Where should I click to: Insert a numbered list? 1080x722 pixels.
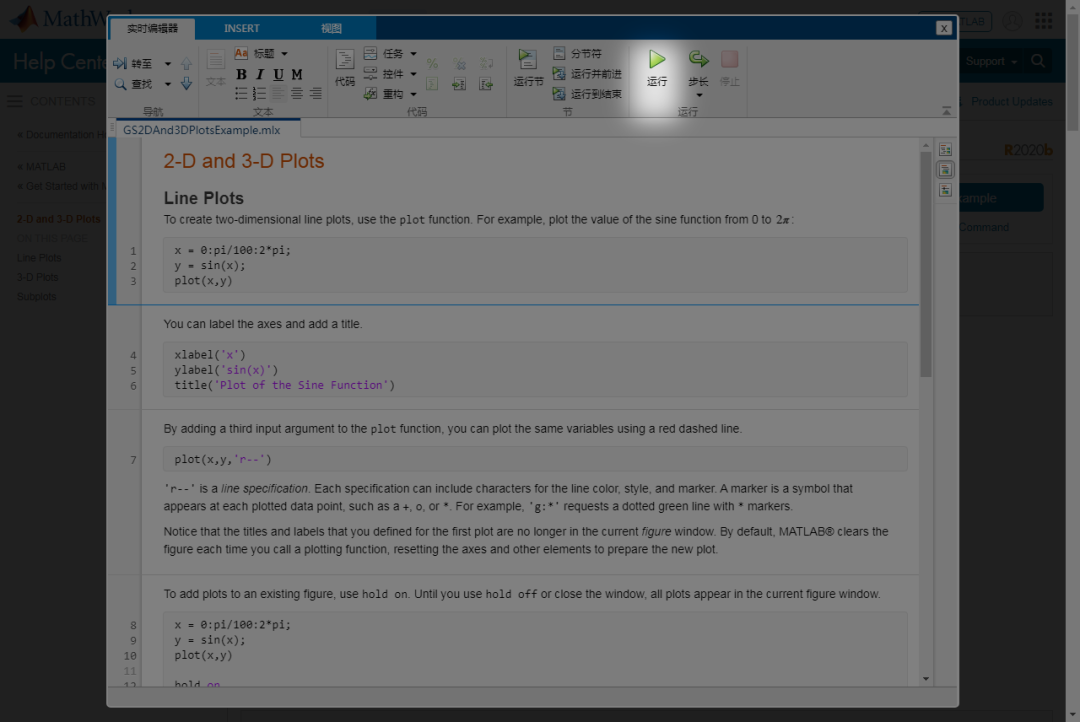coord(260,93)
